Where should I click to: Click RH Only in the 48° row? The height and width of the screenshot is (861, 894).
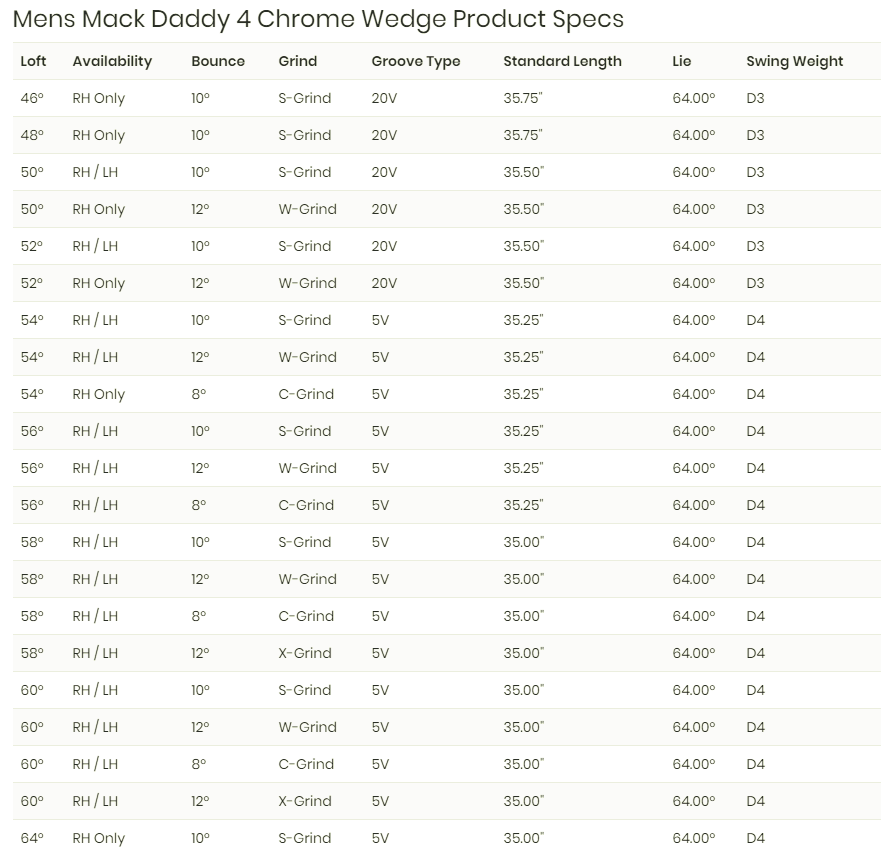point(99,136)
